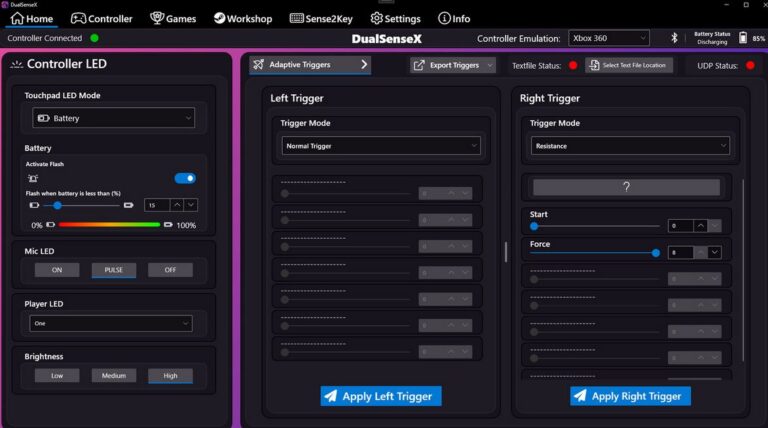This screenshot has height=428, width=768.
Task: Click the battery status icon showing 85%
Action: click(x=741, y=38)
